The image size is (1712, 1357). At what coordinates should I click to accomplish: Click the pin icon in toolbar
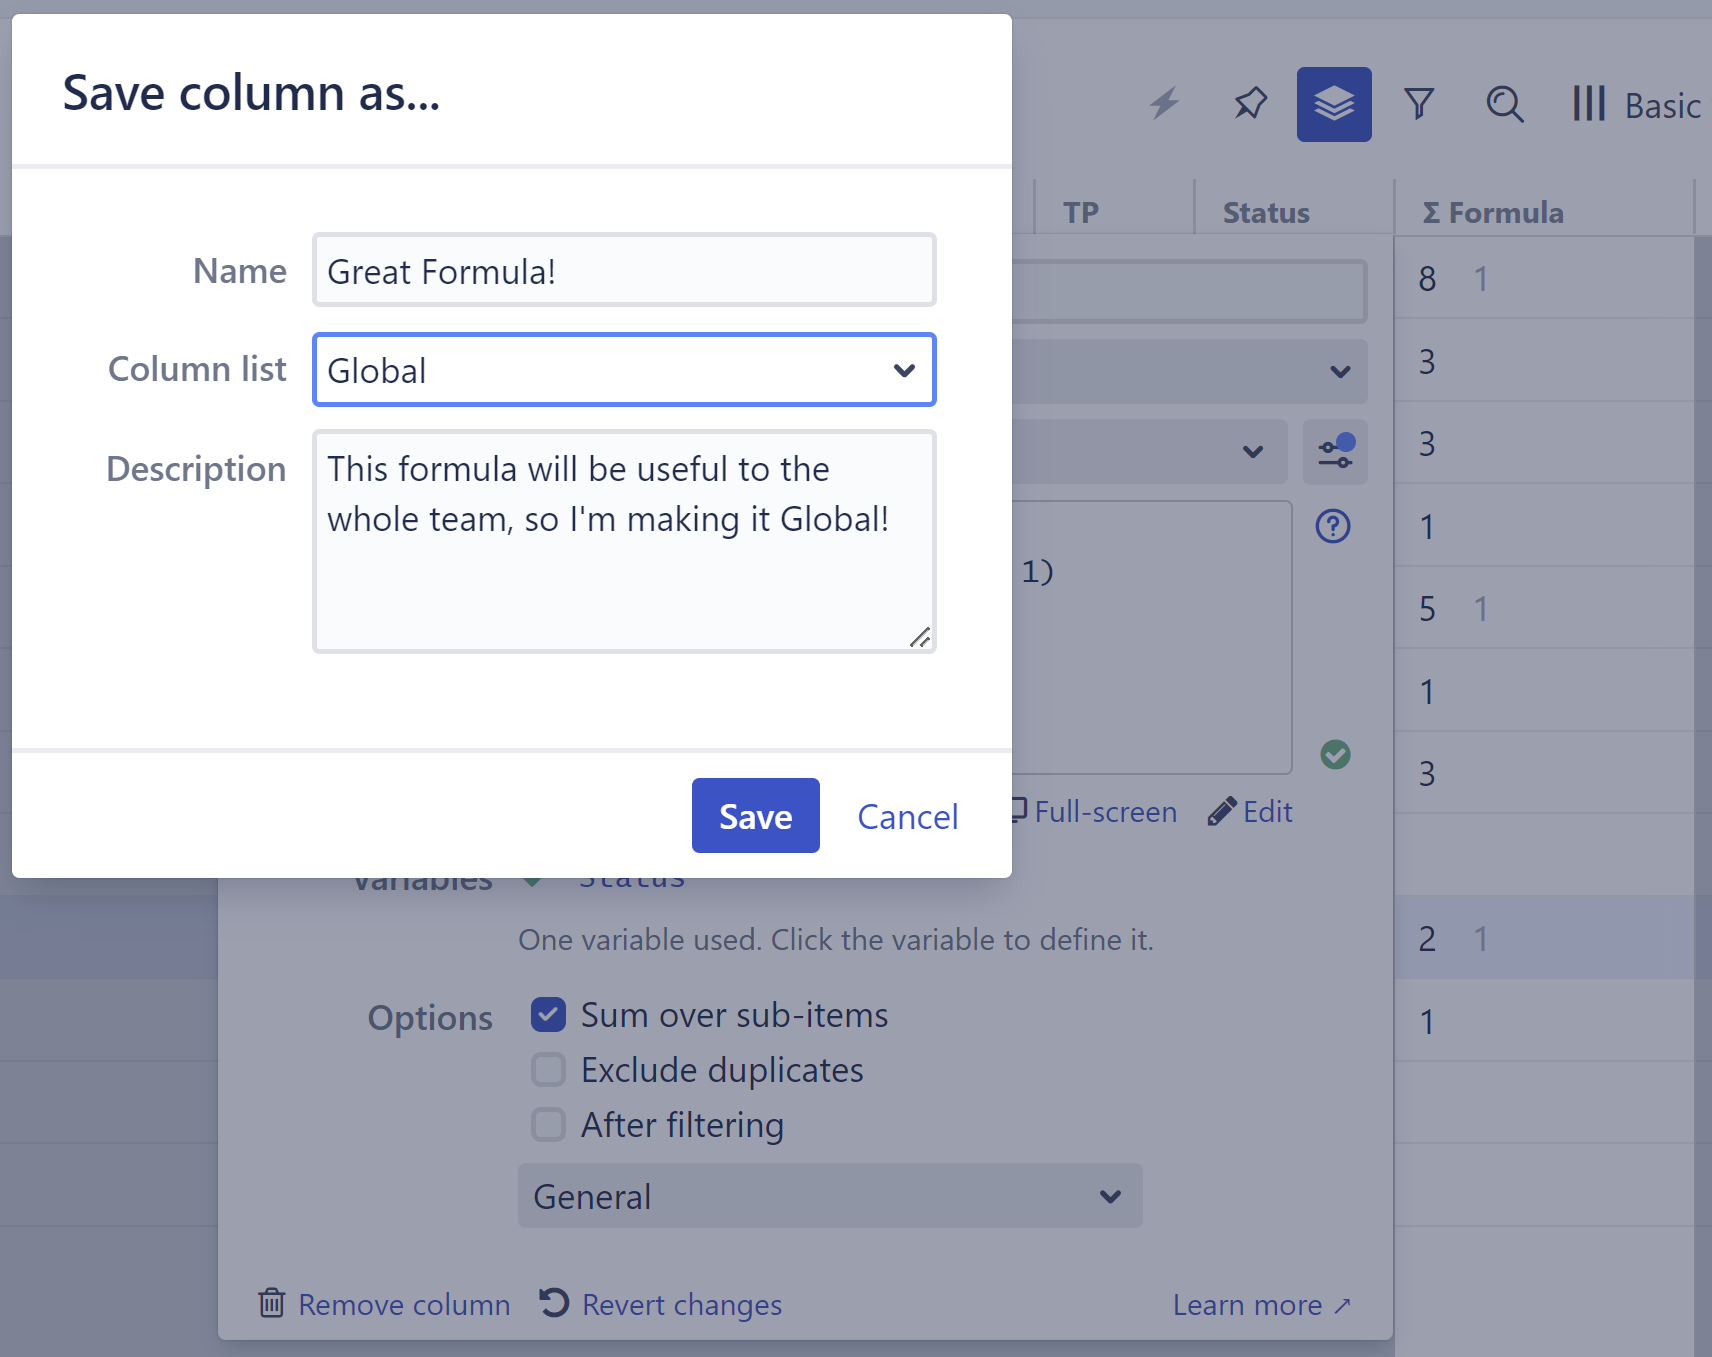(x=1250, y=104)
